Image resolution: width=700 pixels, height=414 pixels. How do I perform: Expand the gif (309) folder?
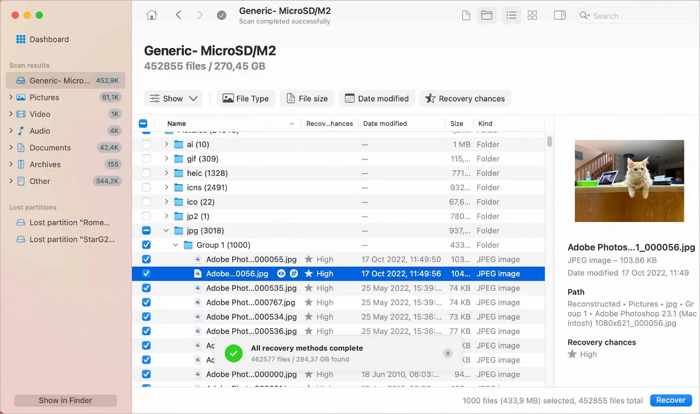click(x=166, y=159)
